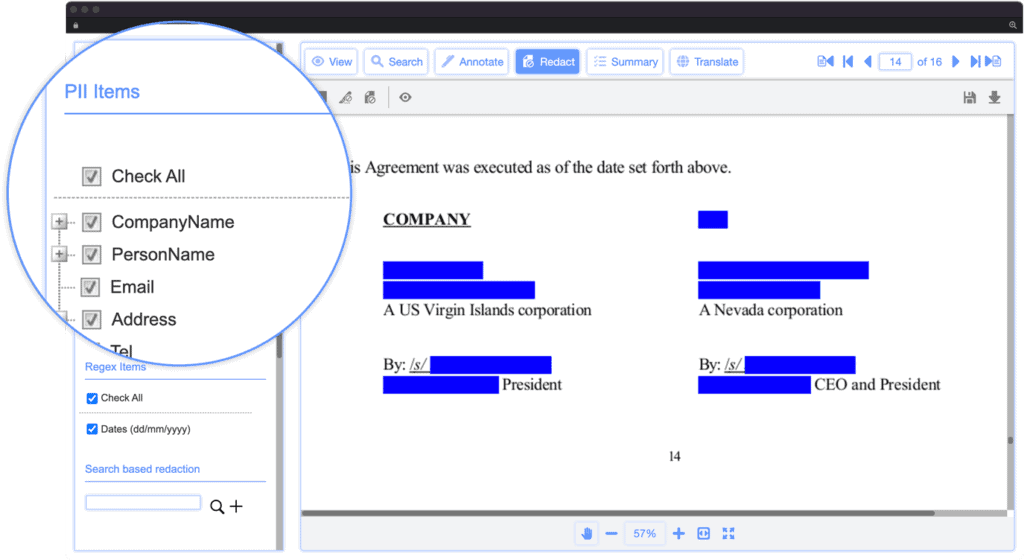The height and width of the screenshot is (560, 1024).
Task: Toggle redaction preview eye icon
Action: pos(405,97)
